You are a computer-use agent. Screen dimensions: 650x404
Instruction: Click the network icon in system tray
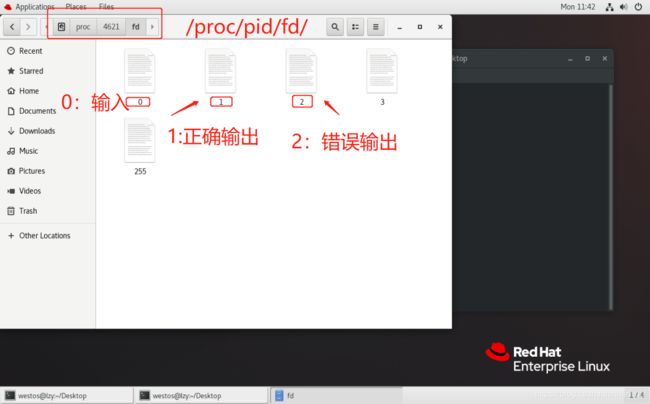609,7
